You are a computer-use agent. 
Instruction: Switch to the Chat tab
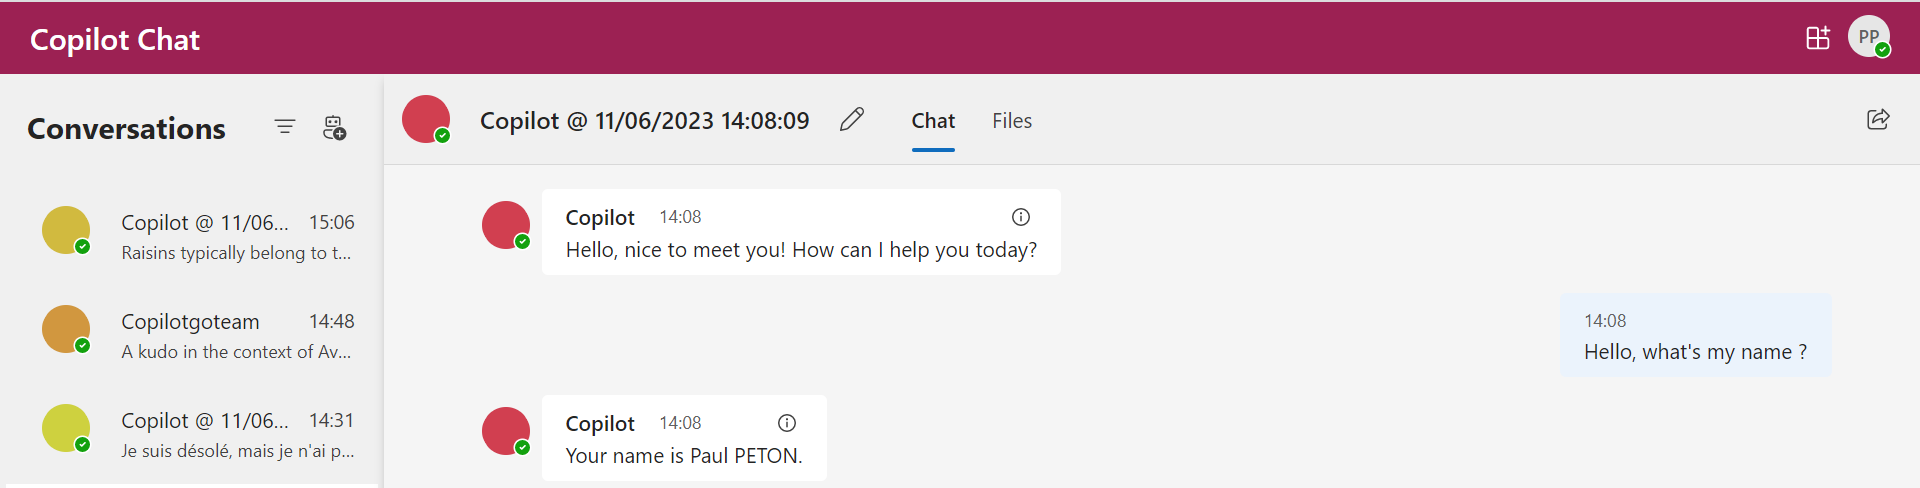tap(933, 121)
